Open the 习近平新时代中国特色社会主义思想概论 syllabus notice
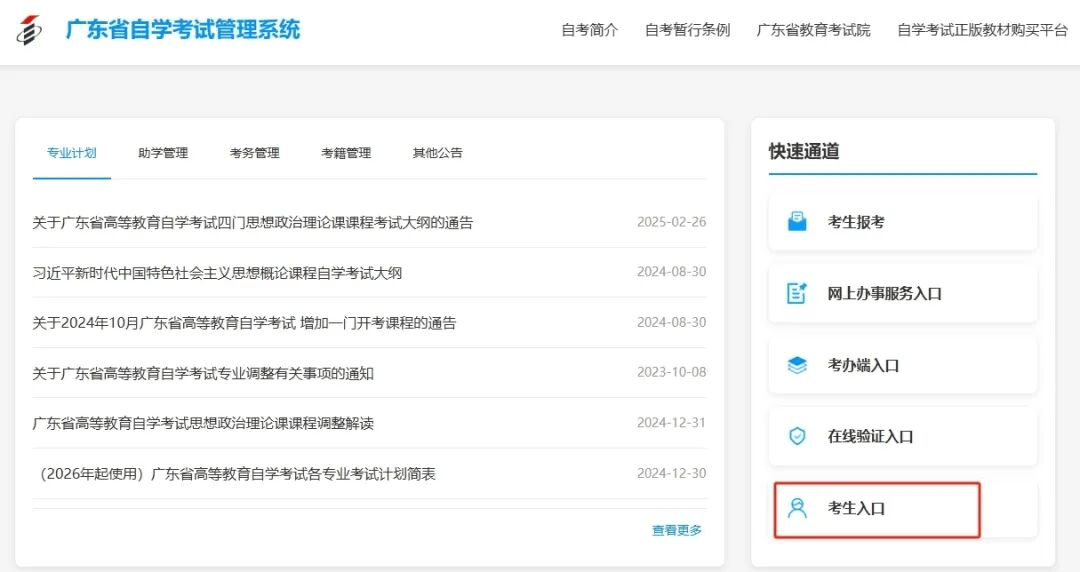1080x572 pixels. 217,273
